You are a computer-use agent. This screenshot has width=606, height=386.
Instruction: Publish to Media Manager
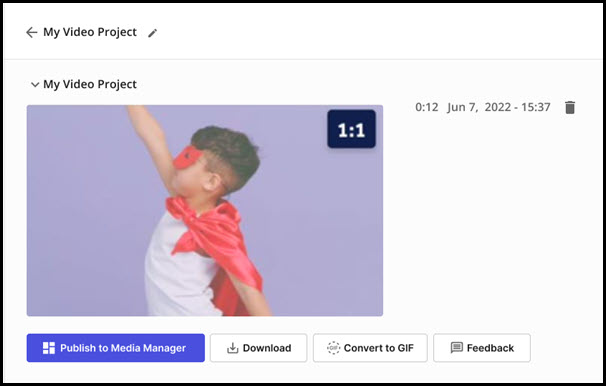tap(116, 348)
